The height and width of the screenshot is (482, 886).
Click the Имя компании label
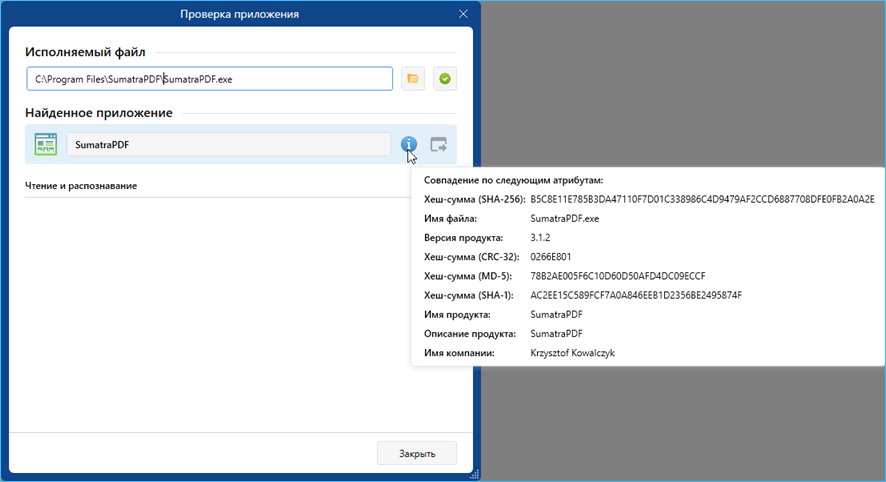(459, 353)
